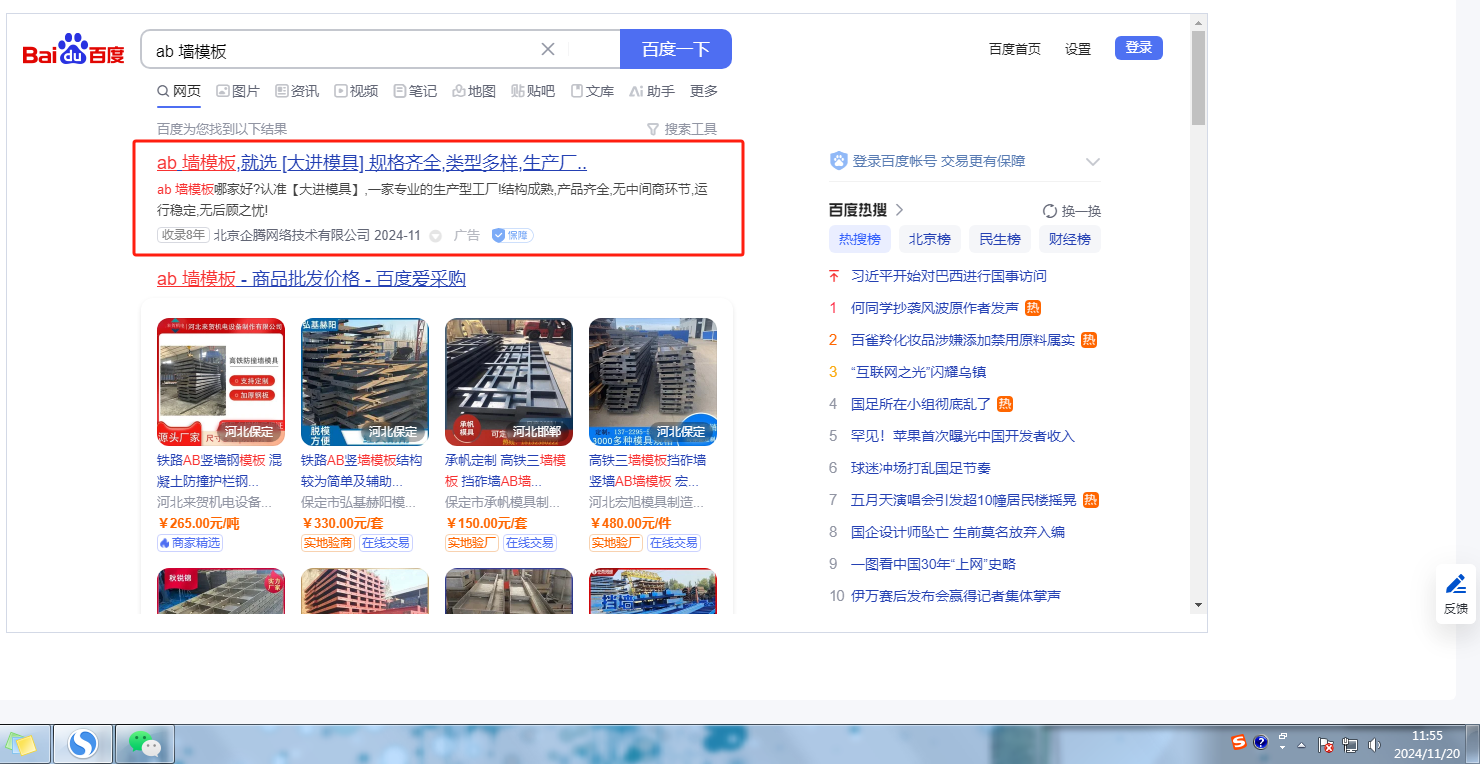Viewport: 1480px width, 764px height.
Task: Open the 更多 menu
Action: tap(704, 91)
